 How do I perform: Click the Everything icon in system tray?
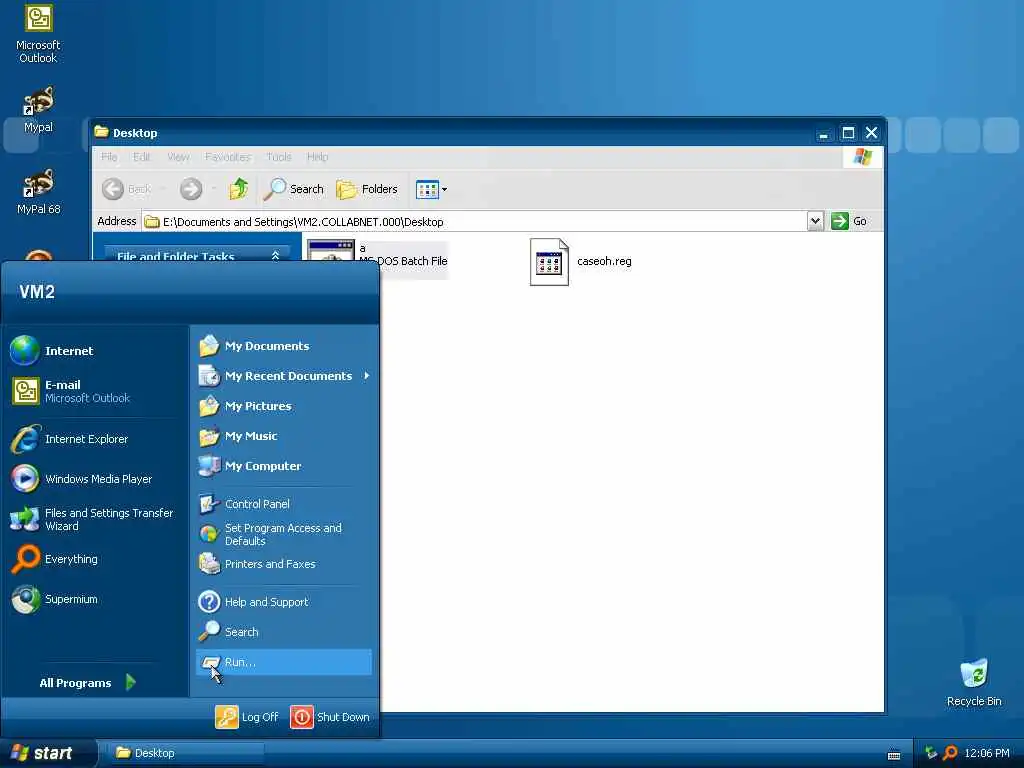[951, 753]
